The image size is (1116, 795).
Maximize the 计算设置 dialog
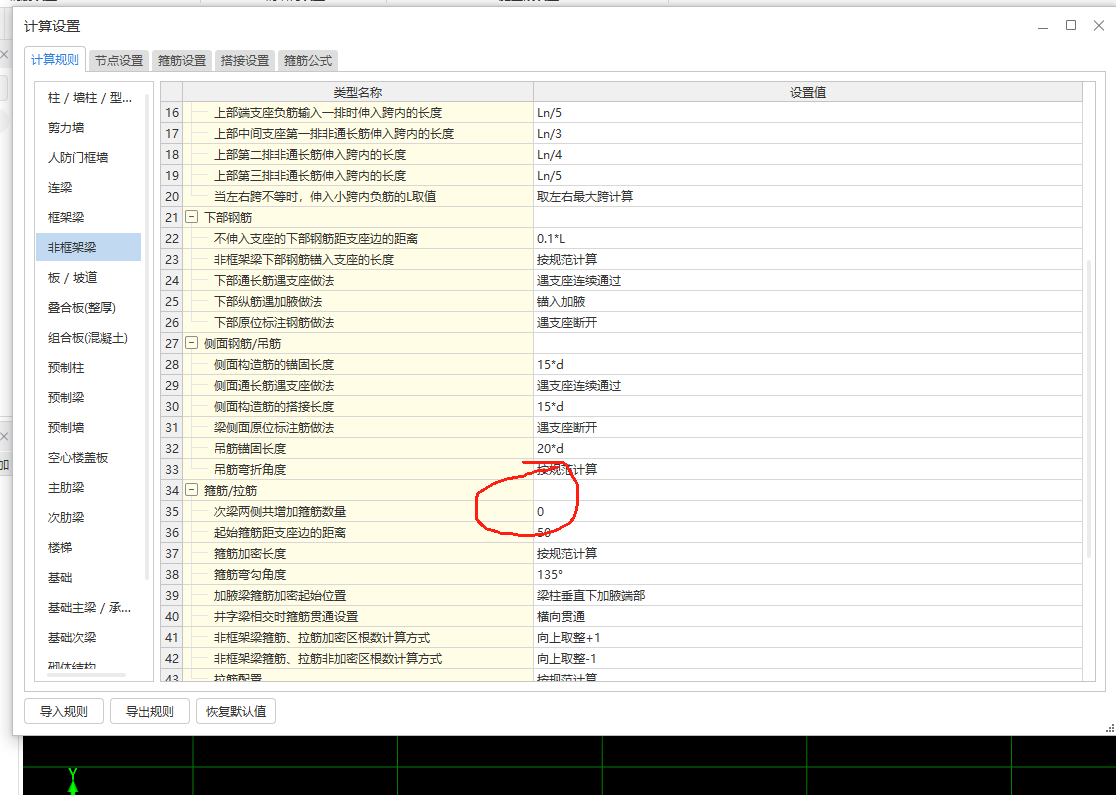click(x=1070, y=26)
